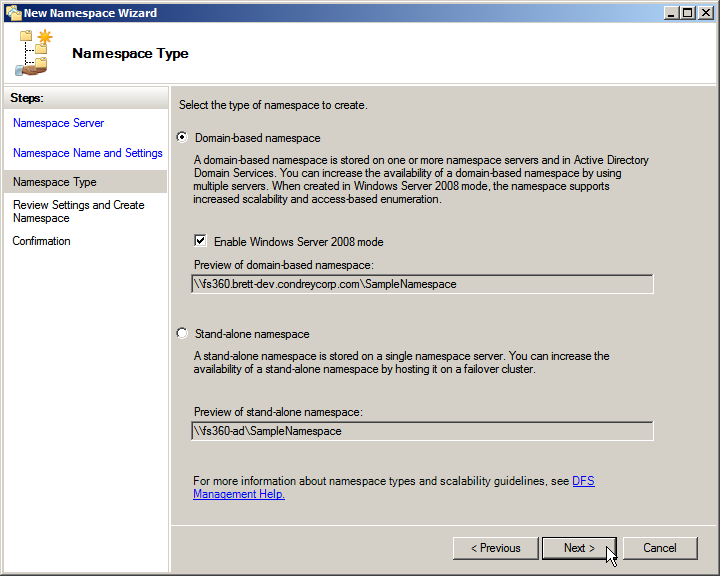Click 'Preview of stand-alone namespace:' label
Screen dimensions: 720x576
coord(278,412)
